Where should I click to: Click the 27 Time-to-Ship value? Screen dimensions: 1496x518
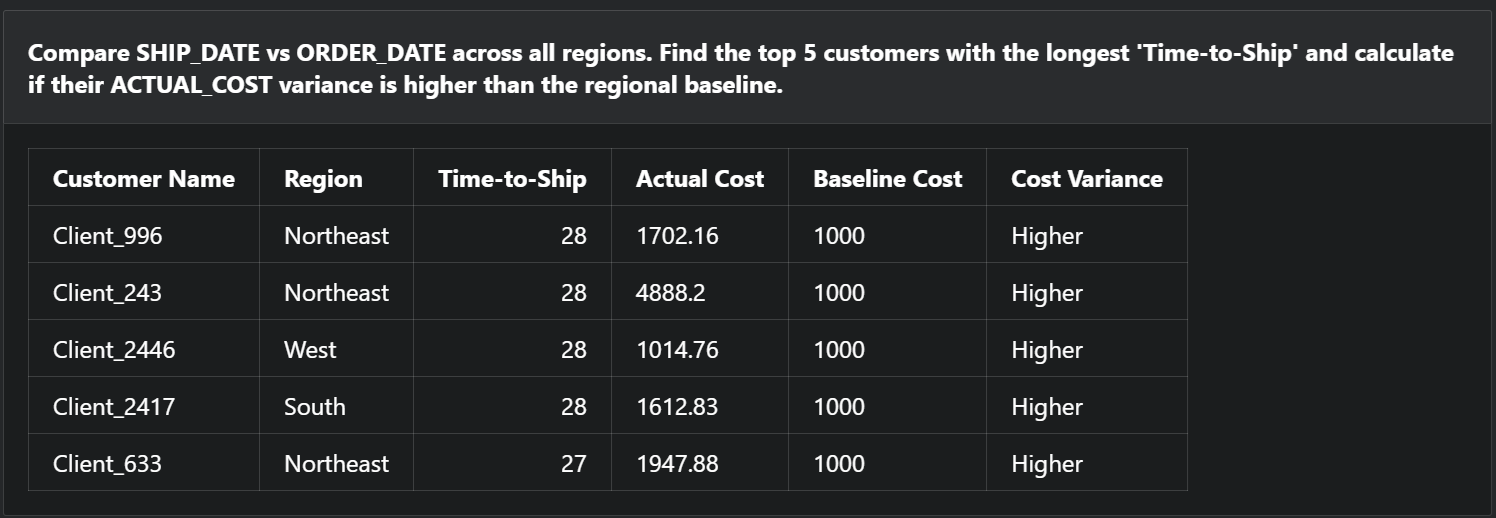pos(573,464)
